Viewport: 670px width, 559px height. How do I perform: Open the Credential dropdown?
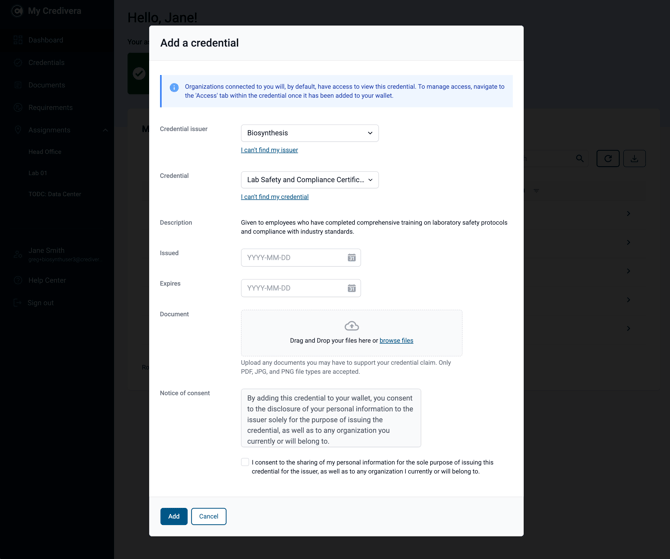309,180
